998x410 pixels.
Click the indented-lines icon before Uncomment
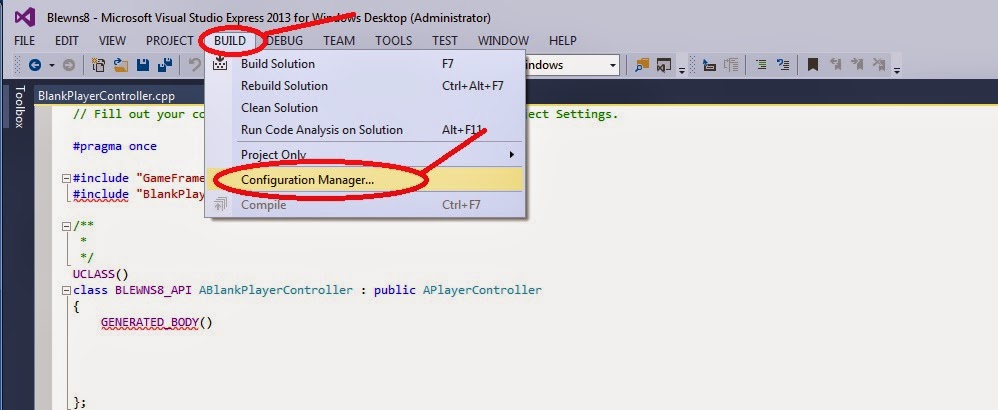[x=761, y=65]
